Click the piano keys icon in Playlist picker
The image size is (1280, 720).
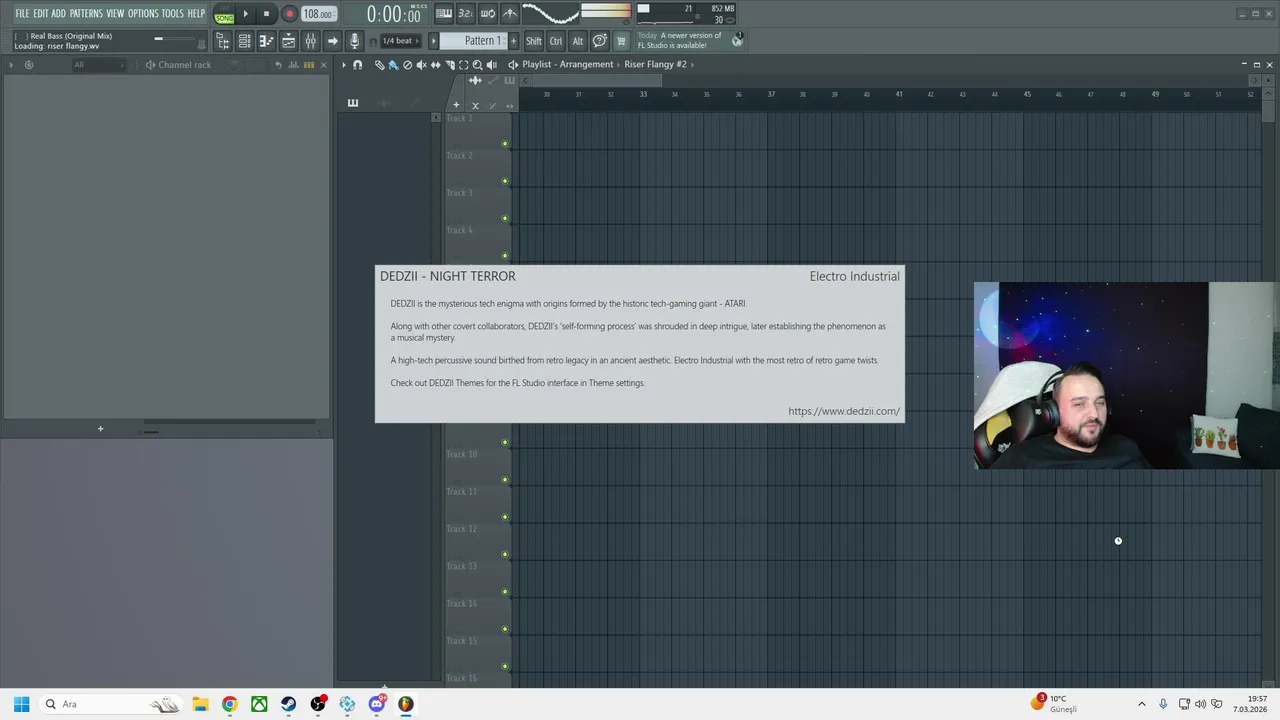[x=352, y=102]
